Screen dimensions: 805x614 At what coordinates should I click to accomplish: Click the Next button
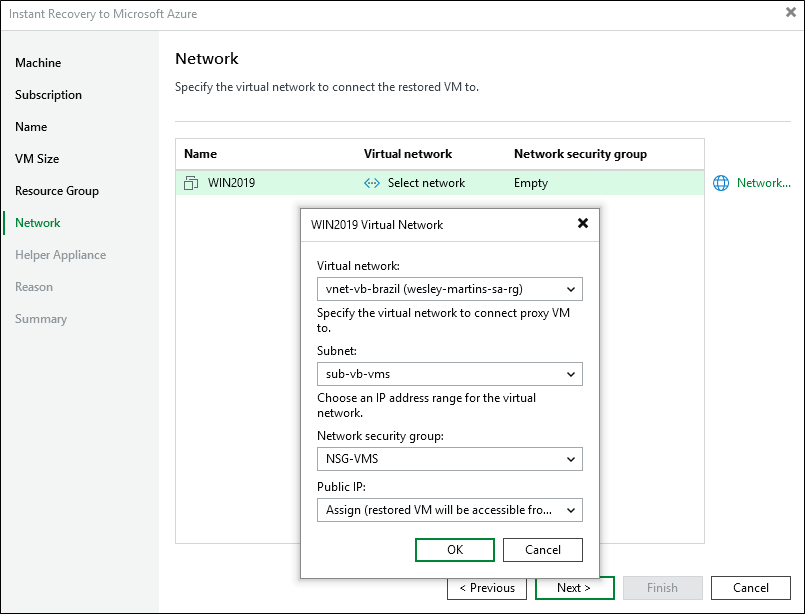[x=574, y=588]
